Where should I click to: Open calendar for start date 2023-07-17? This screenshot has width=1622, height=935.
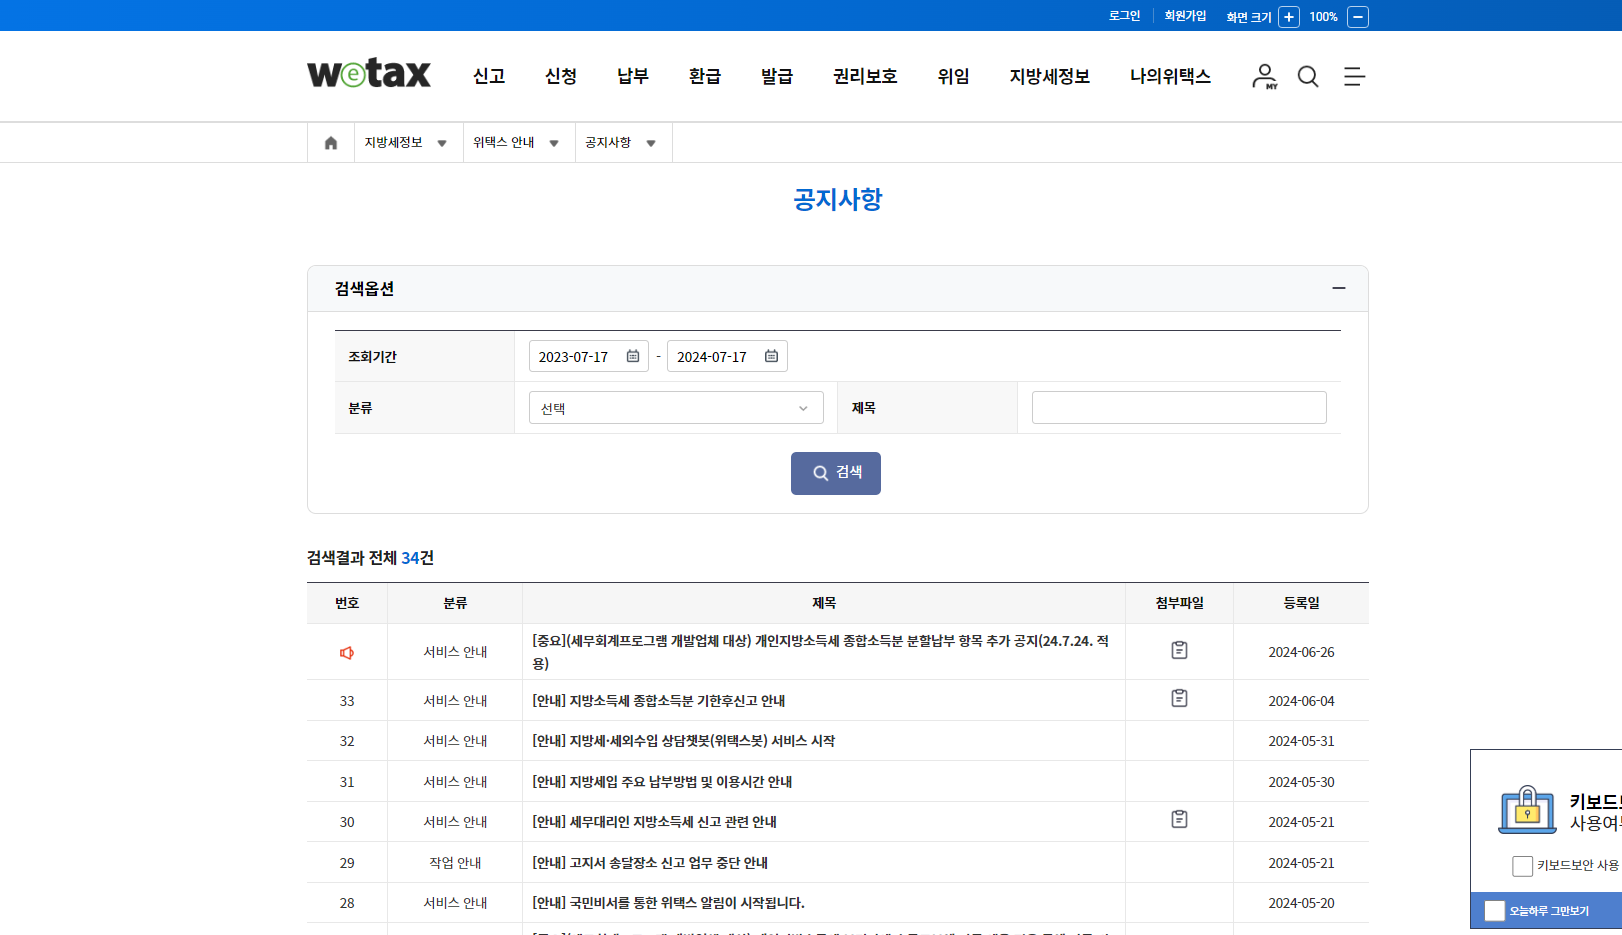(633, 356)
